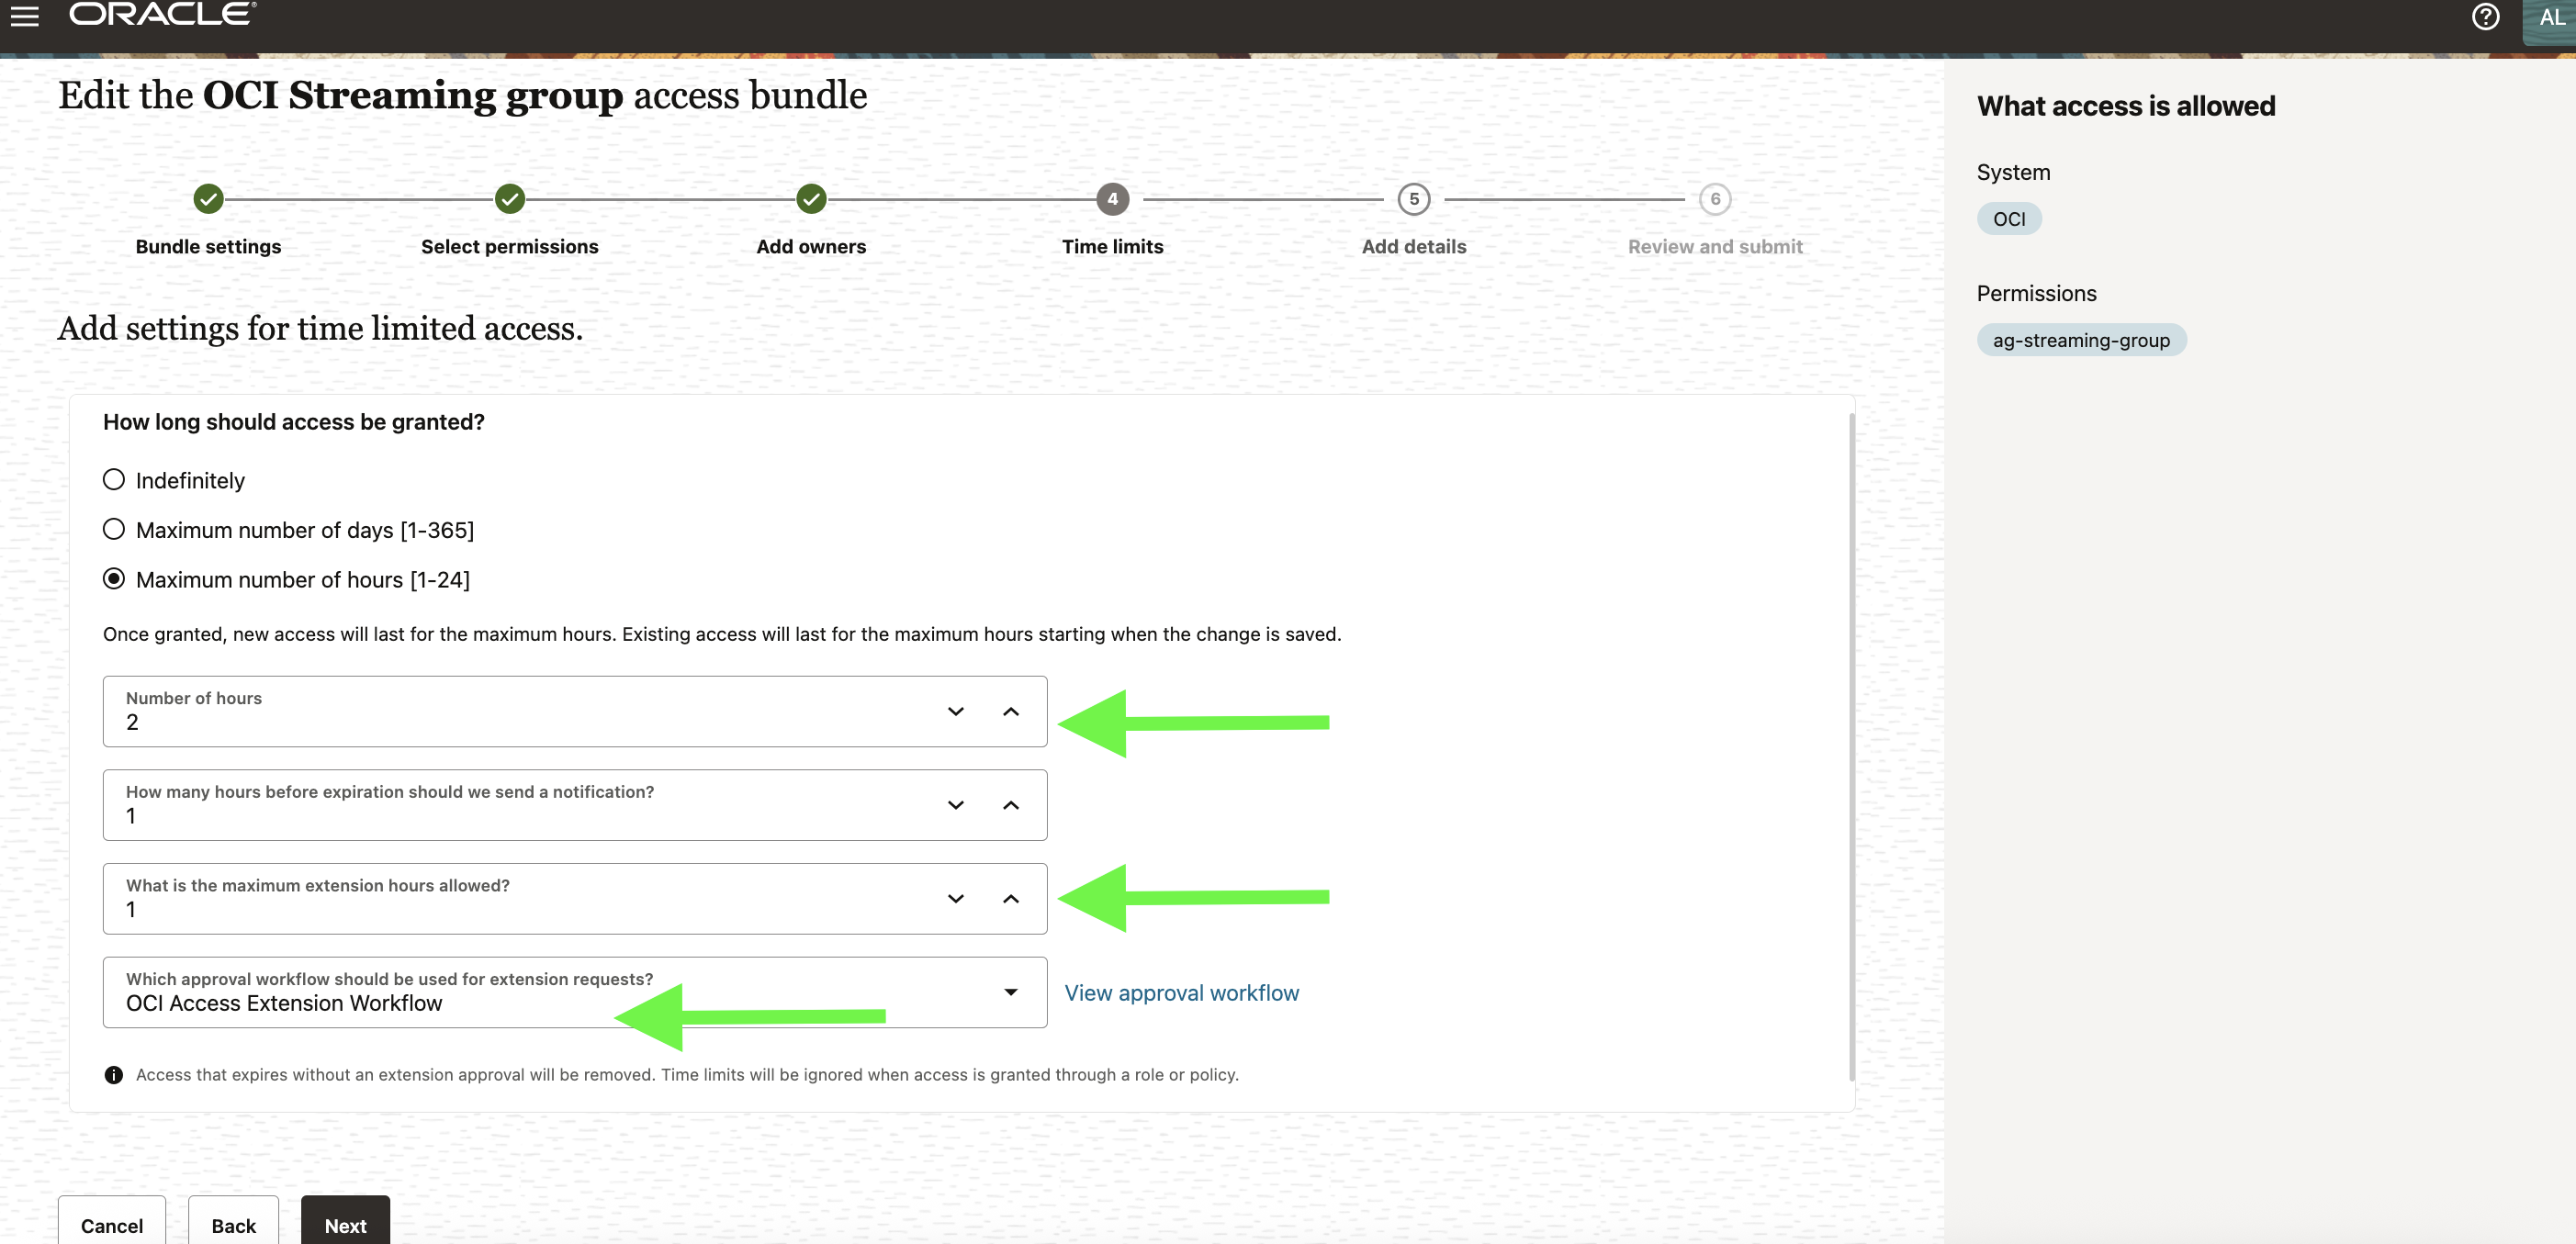
Task: Click the Bundle settings completed checkmark
Action: tap(208, 198)
